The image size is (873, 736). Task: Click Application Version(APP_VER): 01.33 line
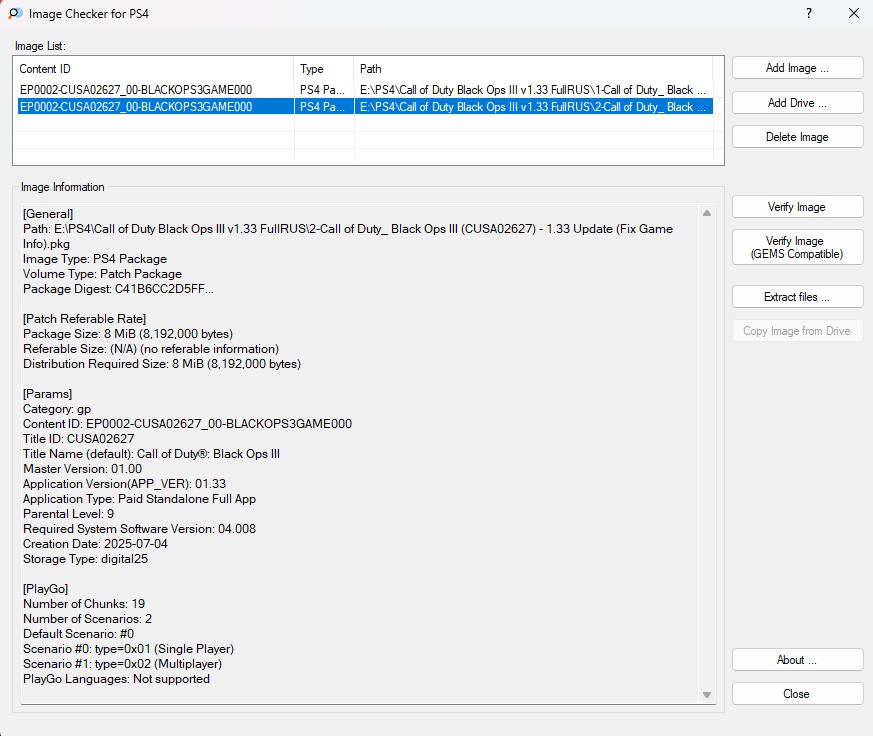coord(125,484)
